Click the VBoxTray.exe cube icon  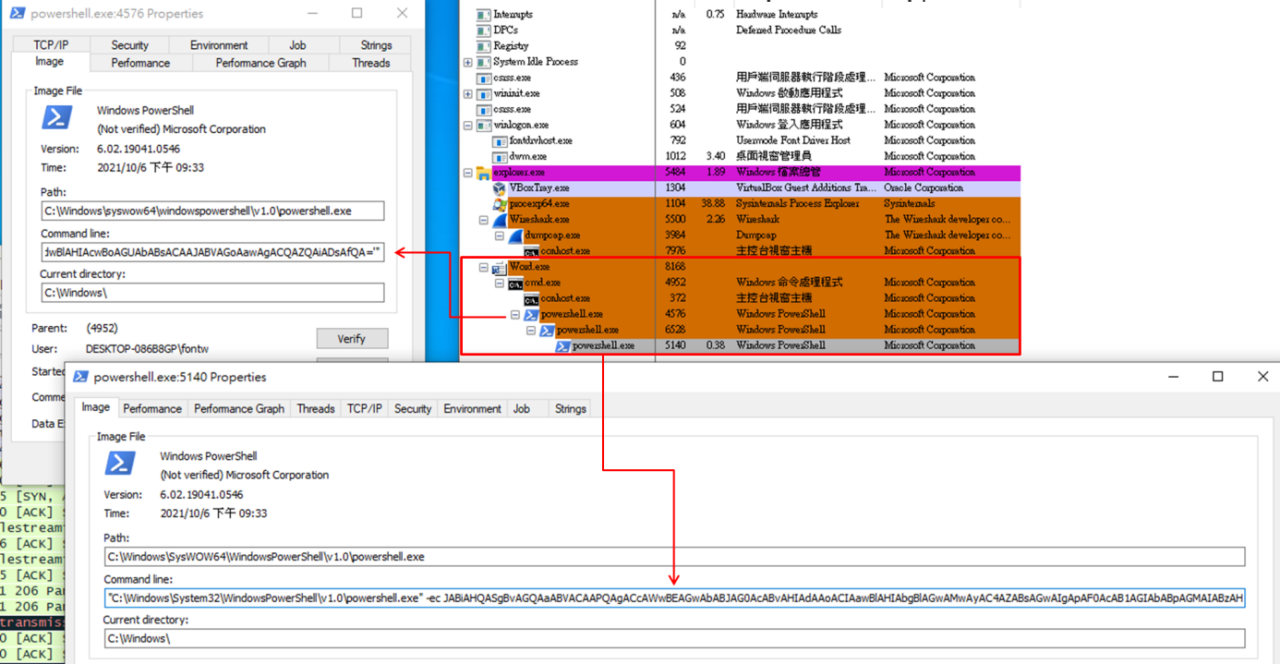click(x=500, y=188)
